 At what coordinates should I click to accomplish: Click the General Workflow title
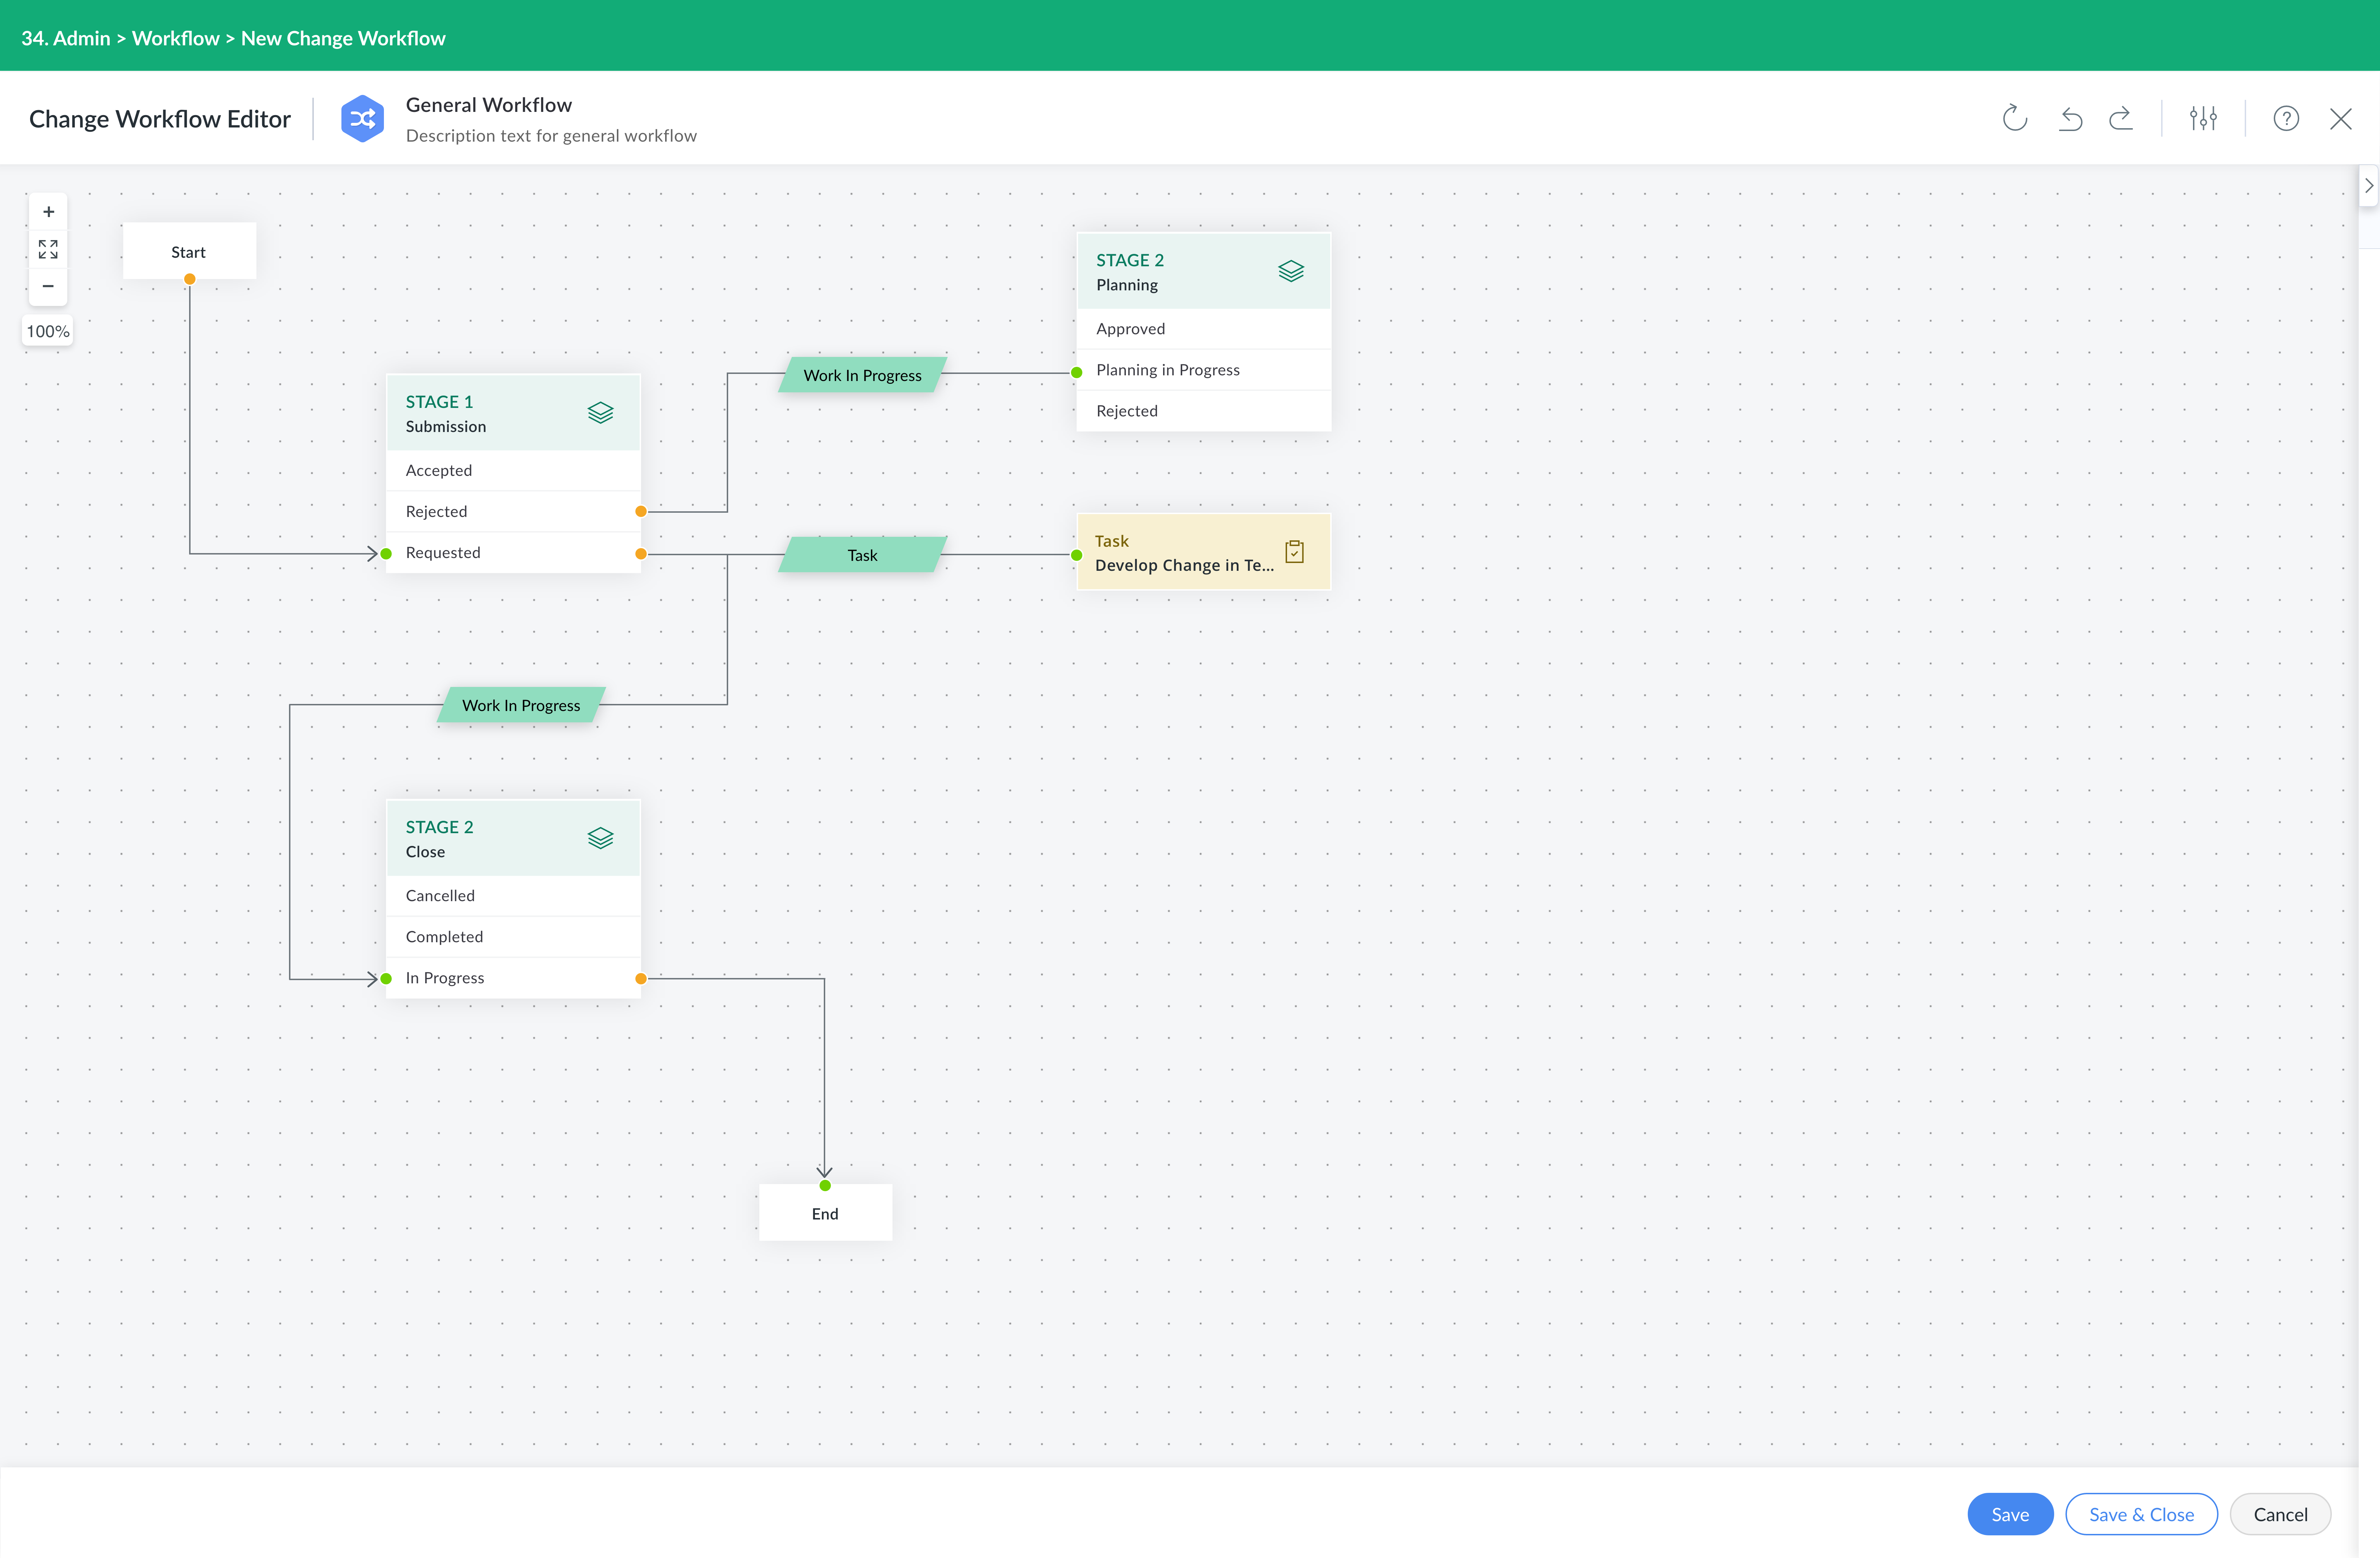click(489, 105)
